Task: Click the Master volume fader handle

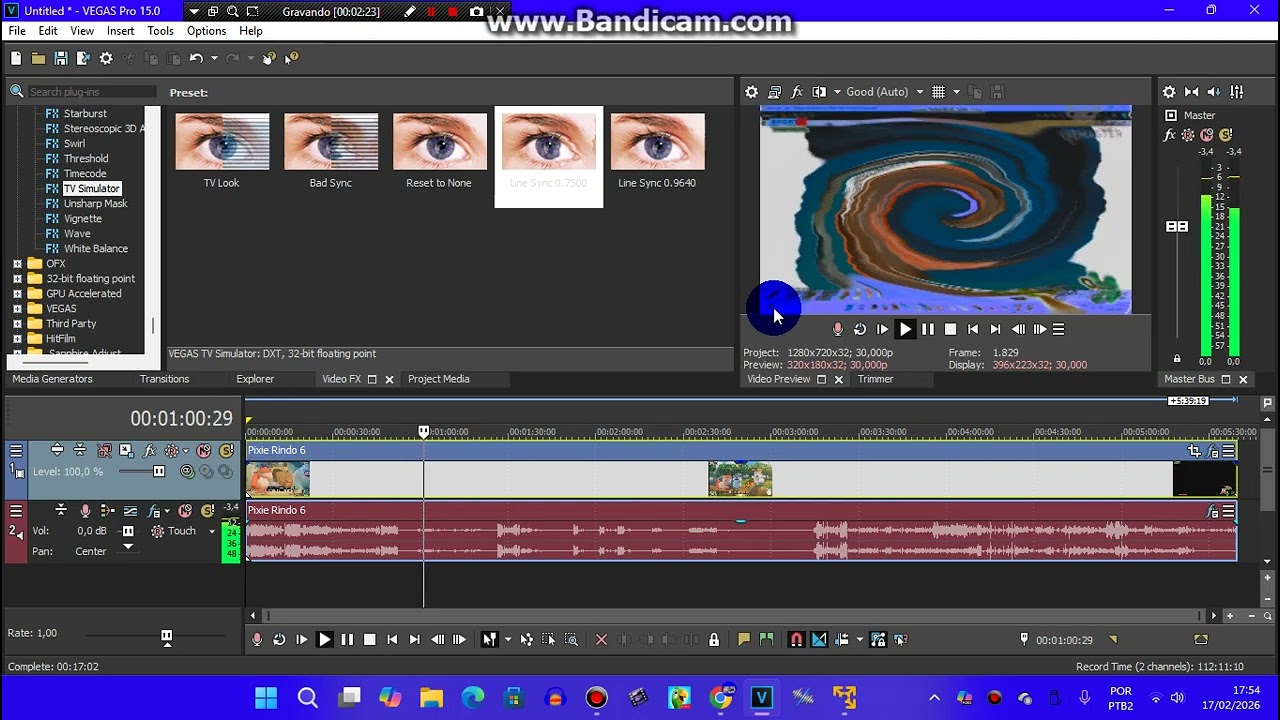Action: (1177, 227)
